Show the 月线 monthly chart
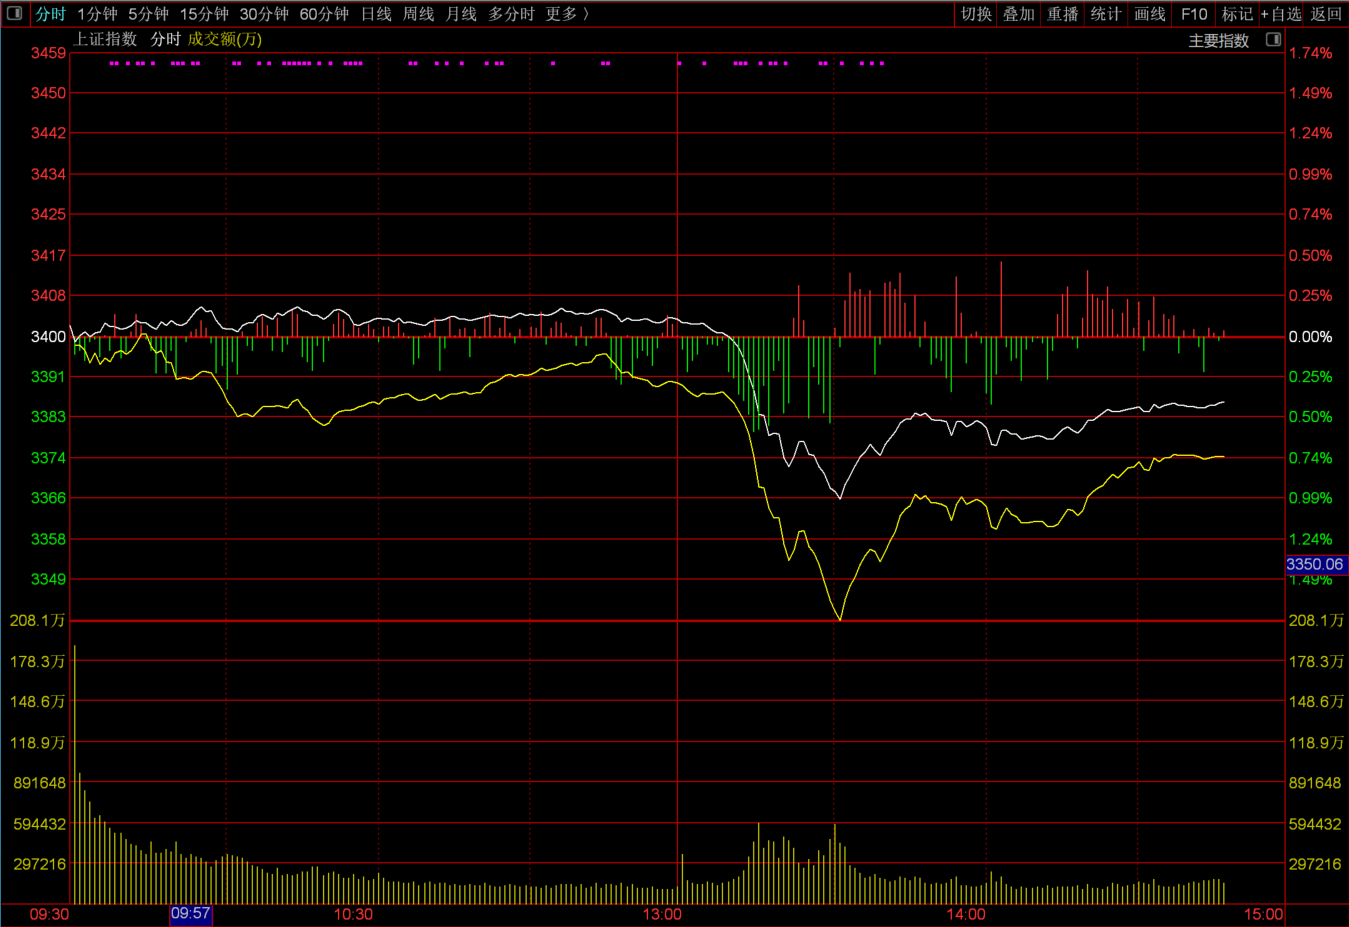Image resolution: width=1349 pixels, height=927 pixels. pyautogui.click(x=461, y=14)
